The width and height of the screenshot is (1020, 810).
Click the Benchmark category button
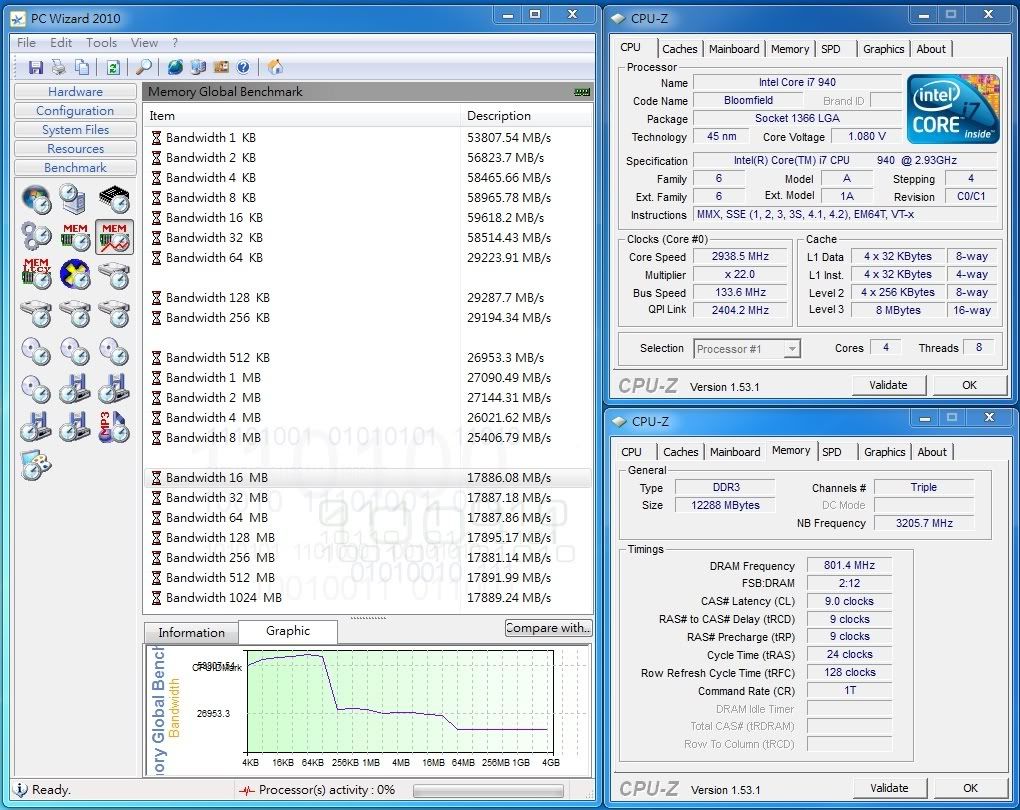click(75, 167)
